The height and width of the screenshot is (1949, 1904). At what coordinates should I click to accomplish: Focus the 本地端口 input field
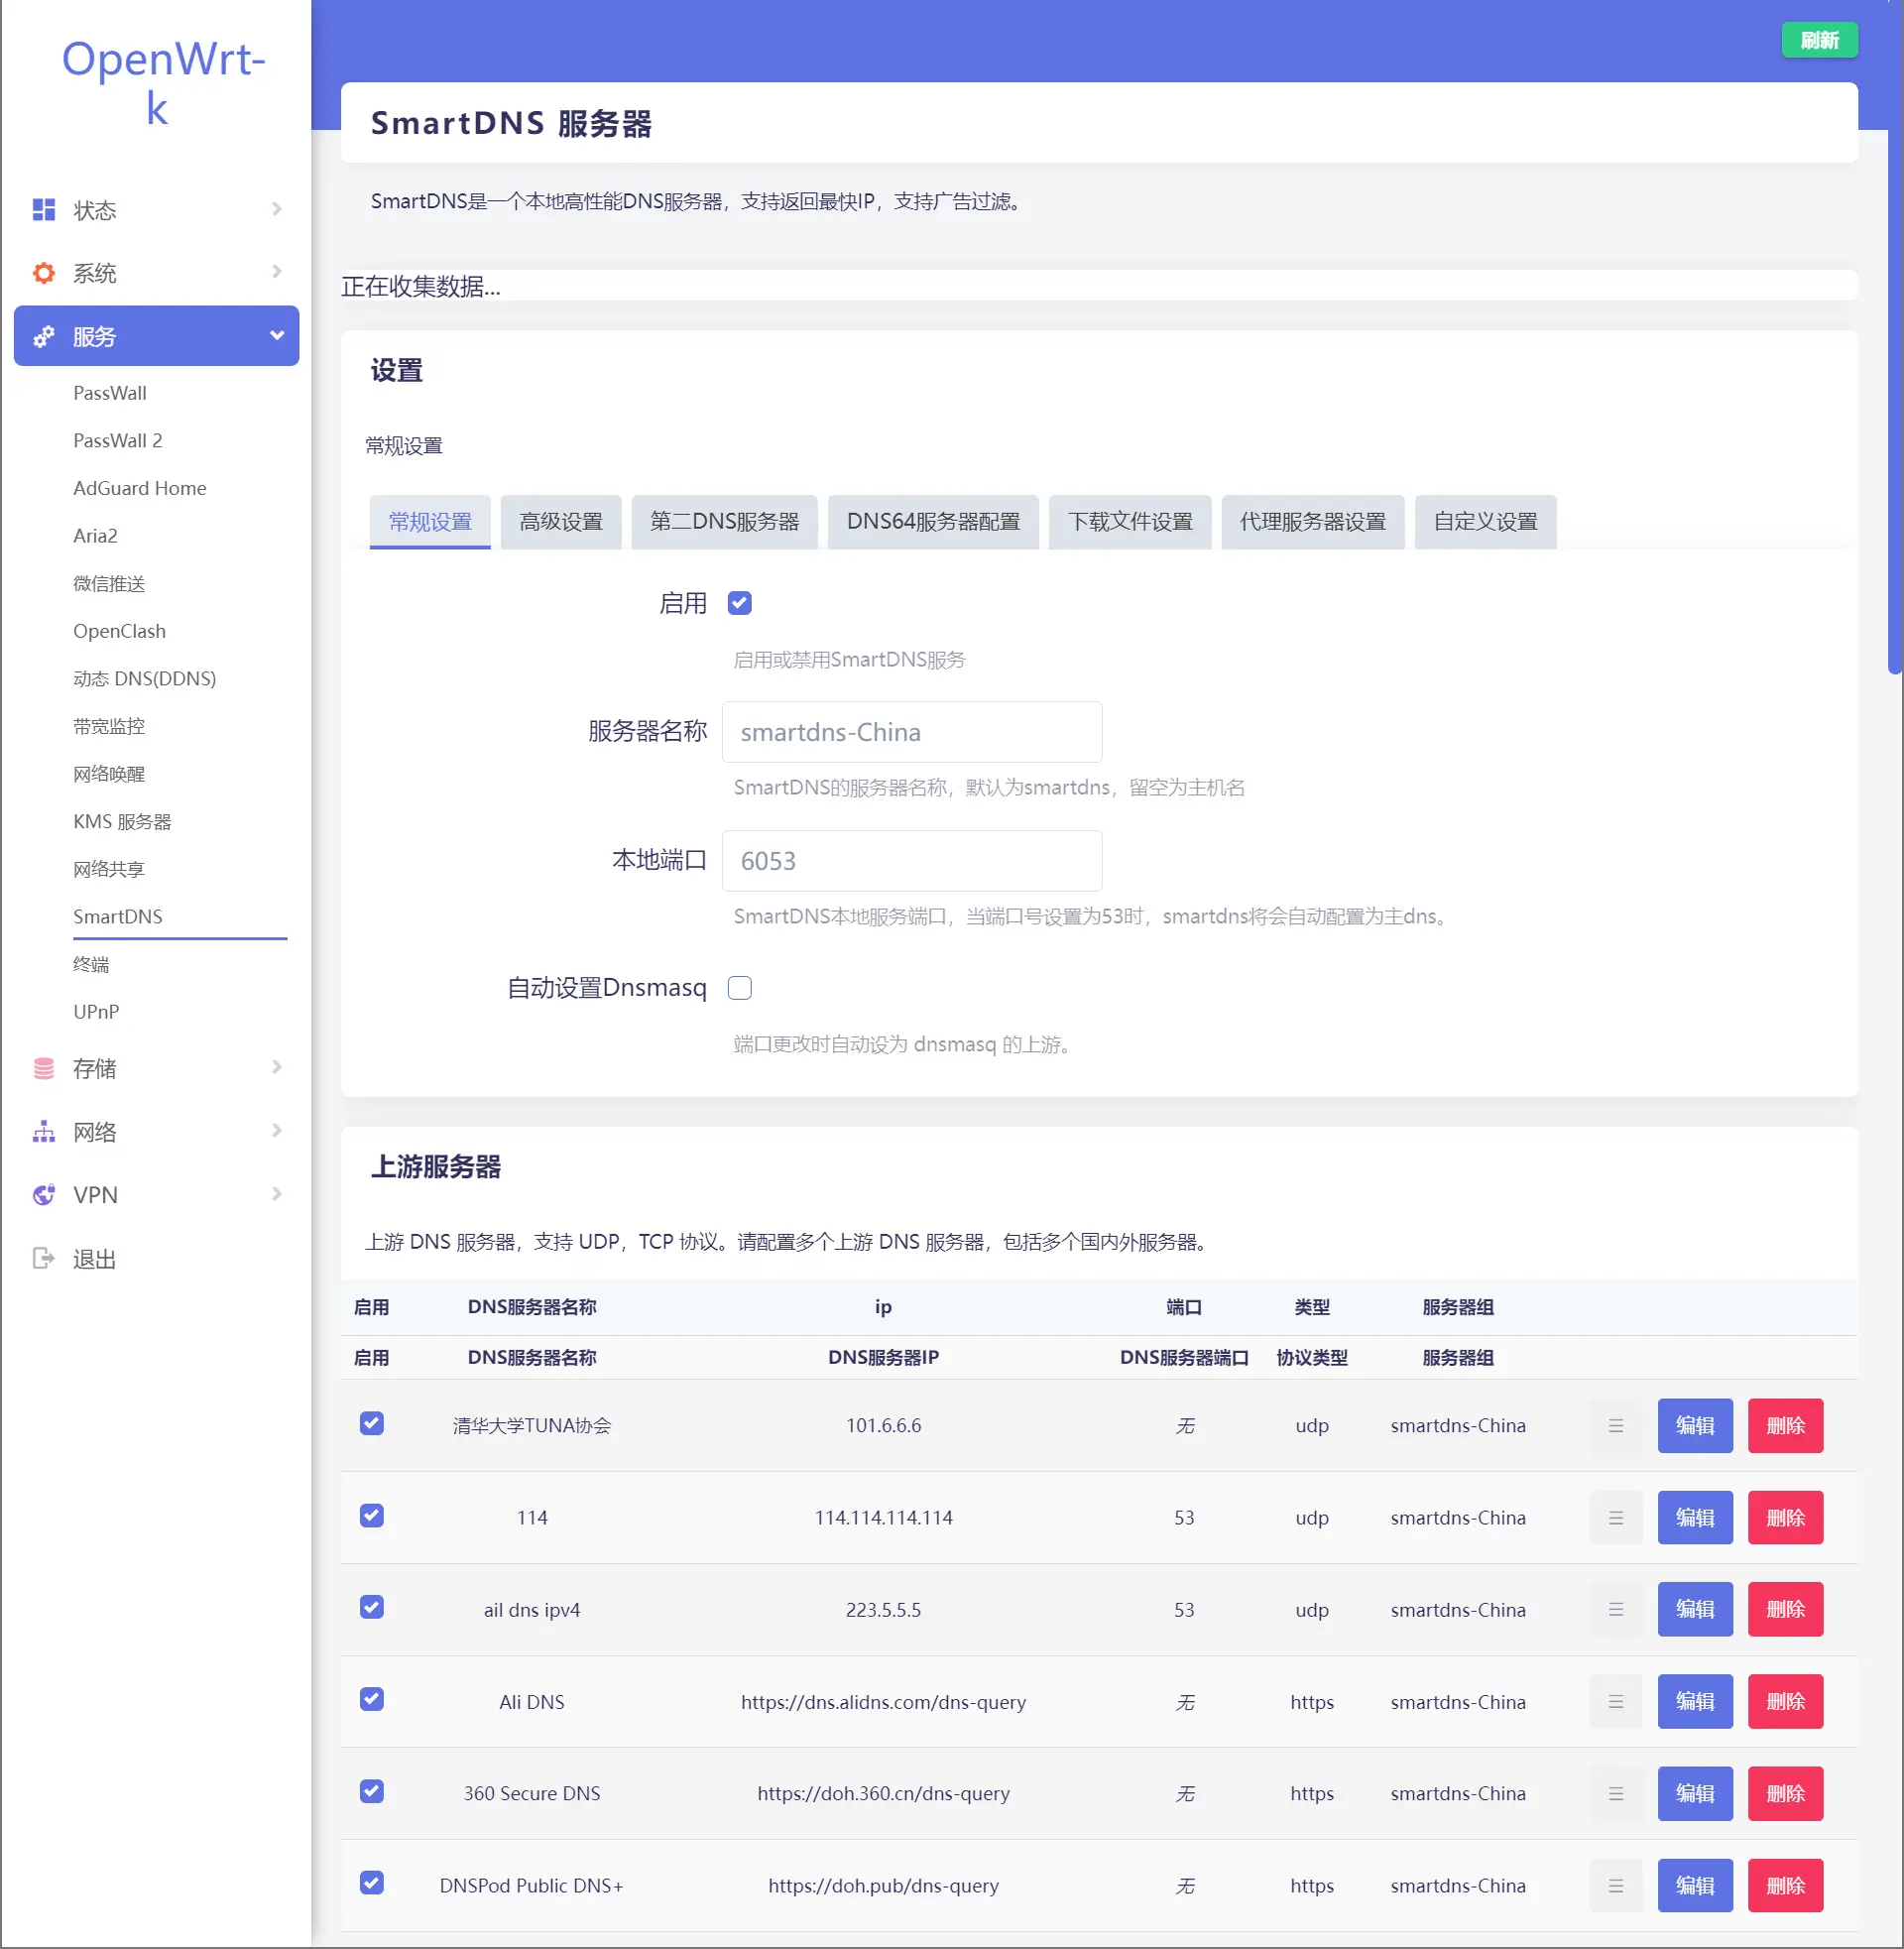tap(912, 861)
